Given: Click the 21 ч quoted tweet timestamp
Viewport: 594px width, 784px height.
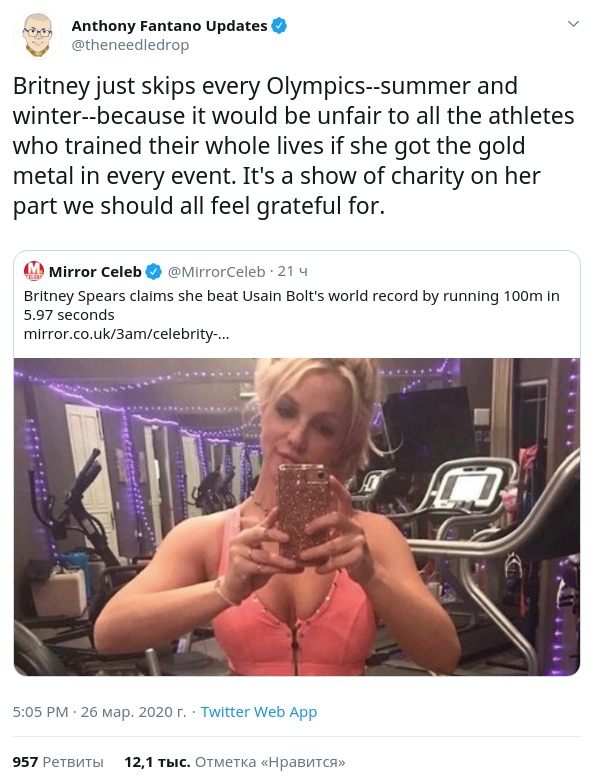Looking at the screenshot, I should click(292, 272).
